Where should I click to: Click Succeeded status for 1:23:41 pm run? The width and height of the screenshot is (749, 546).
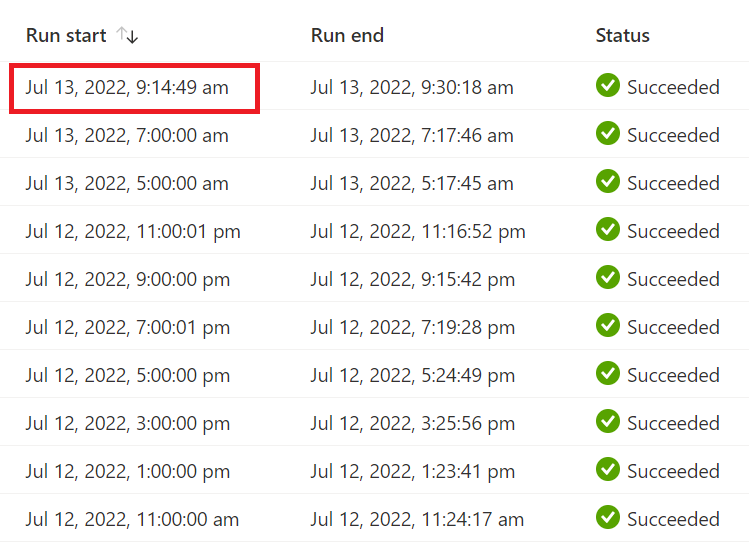click(x=673, y=471)
